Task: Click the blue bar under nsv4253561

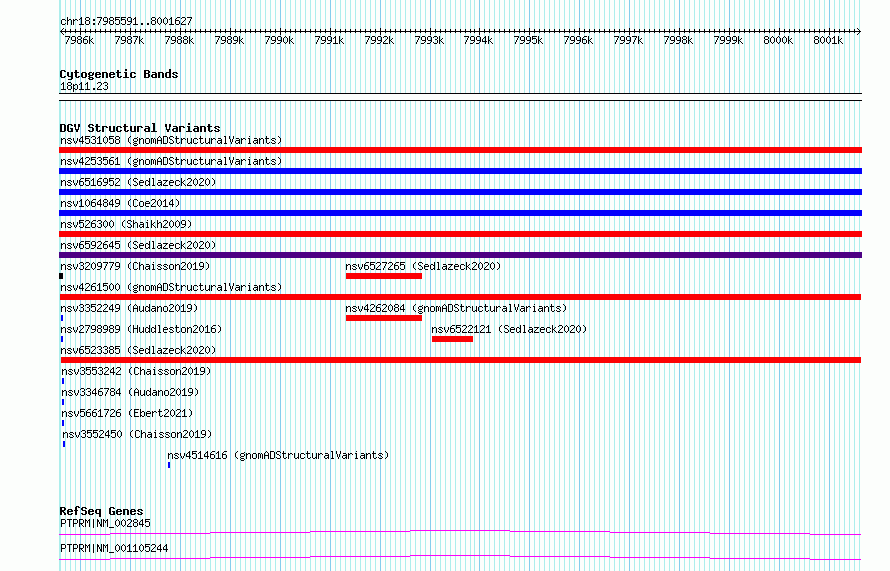Action: pyautogui.click(x=460, y=171)
